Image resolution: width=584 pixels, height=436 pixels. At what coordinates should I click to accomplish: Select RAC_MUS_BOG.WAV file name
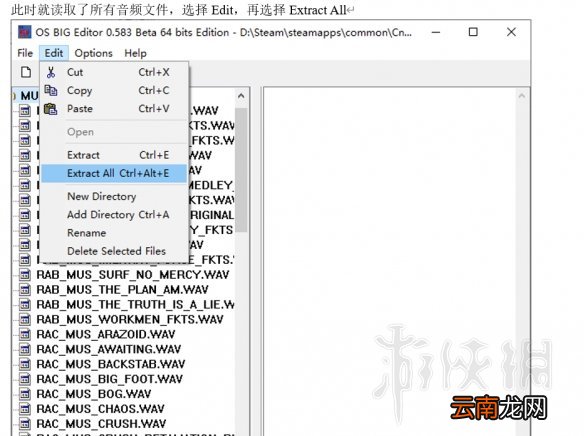tap(94, 394)
